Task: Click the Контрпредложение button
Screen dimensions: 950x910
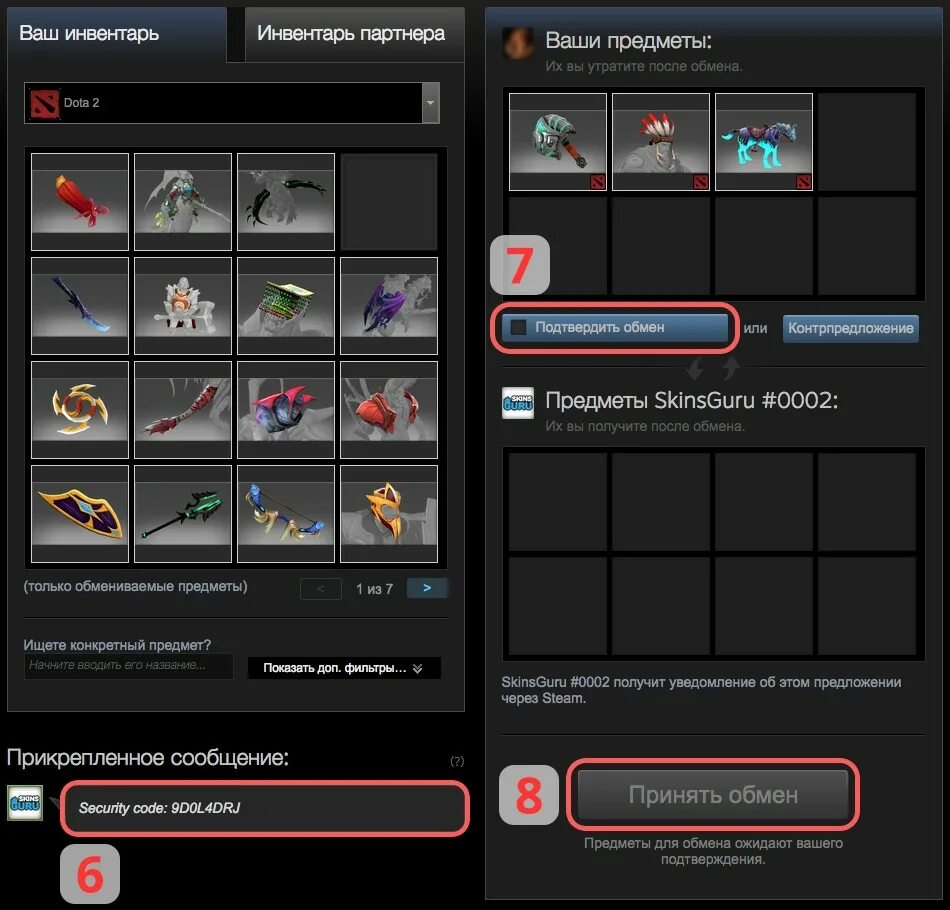Action: pos(851,328)
